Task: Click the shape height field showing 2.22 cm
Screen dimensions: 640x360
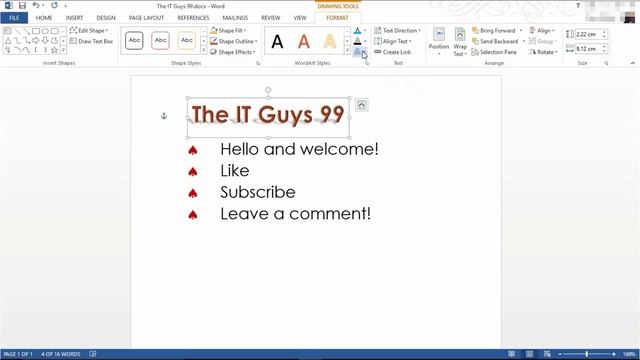Action: 588,34
